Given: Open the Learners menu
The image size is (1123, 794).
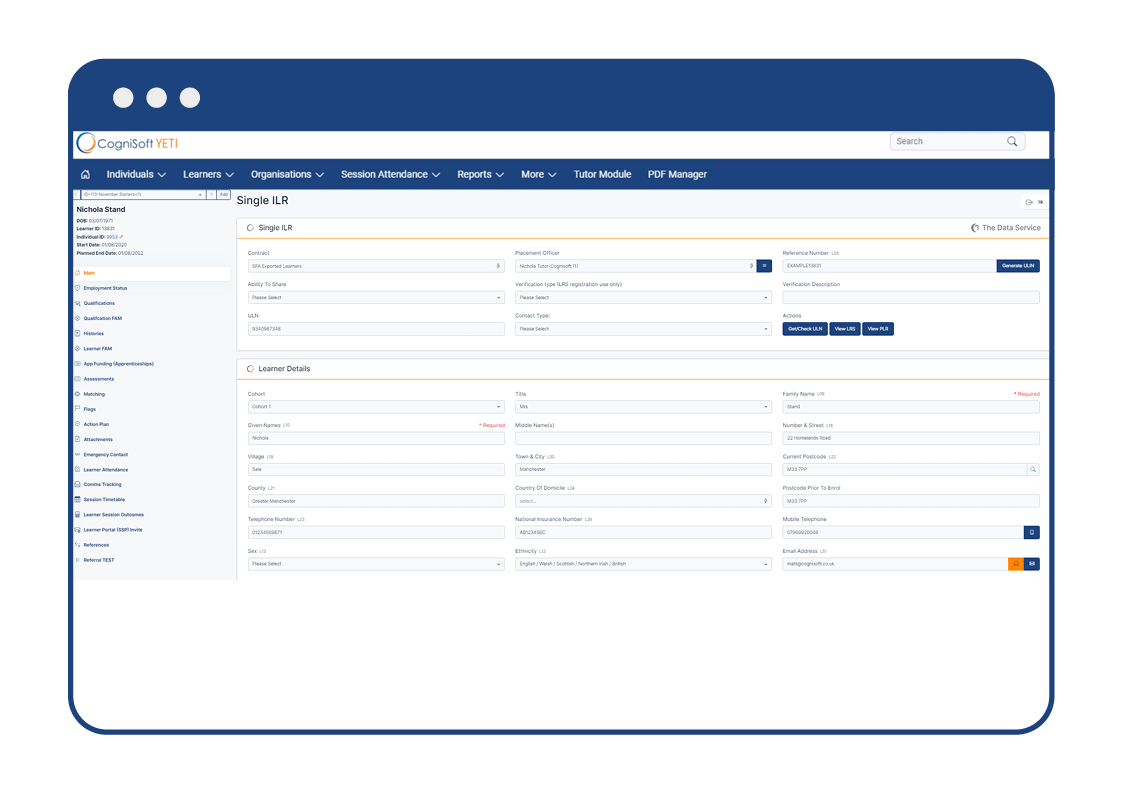Looking at the screenshot, I should pyautogui.click(x=208, y=175).
